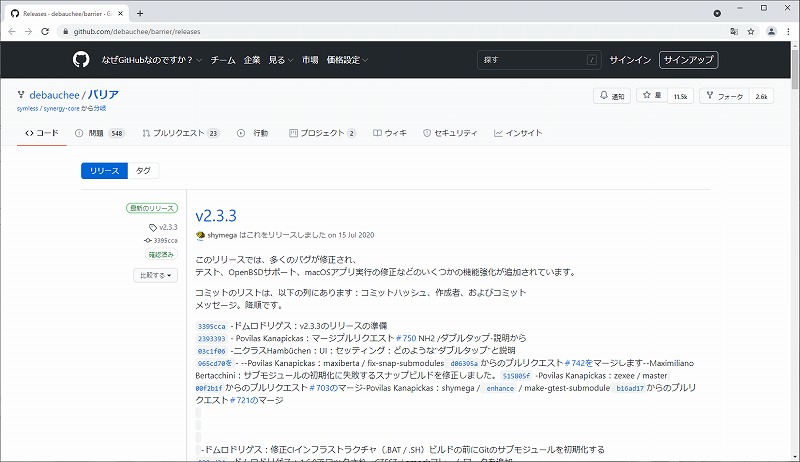Click the page vertical scrollbar thumb
800x462 pixels.
[x=795, y=70]
